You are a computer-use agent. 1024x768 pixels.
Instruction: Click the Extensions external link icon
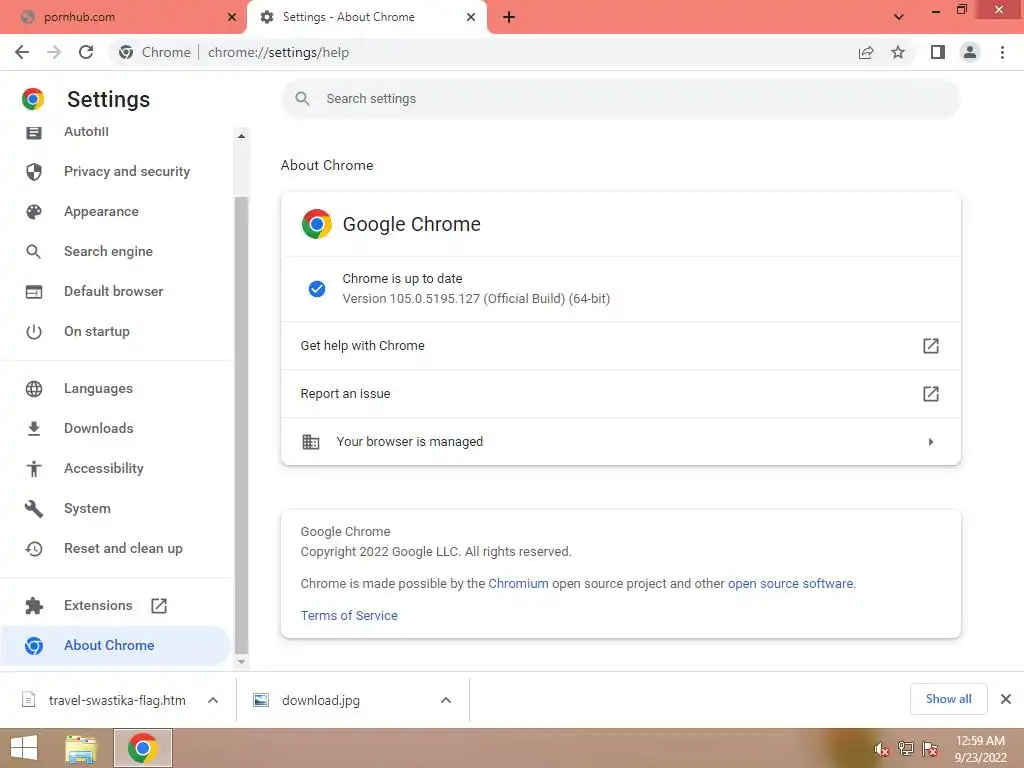(x=159, y=606)
